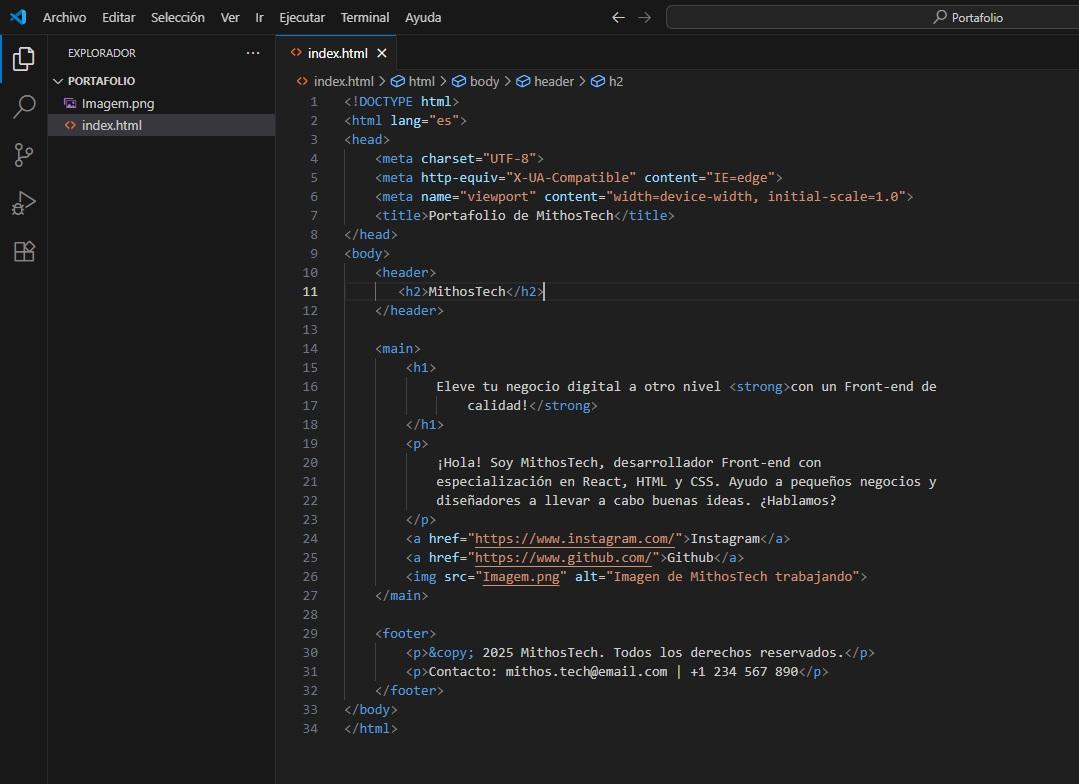This screenshot has width=1079, height=784.
Task: Open the Ejecutar menu
Action: coord(302,17)
